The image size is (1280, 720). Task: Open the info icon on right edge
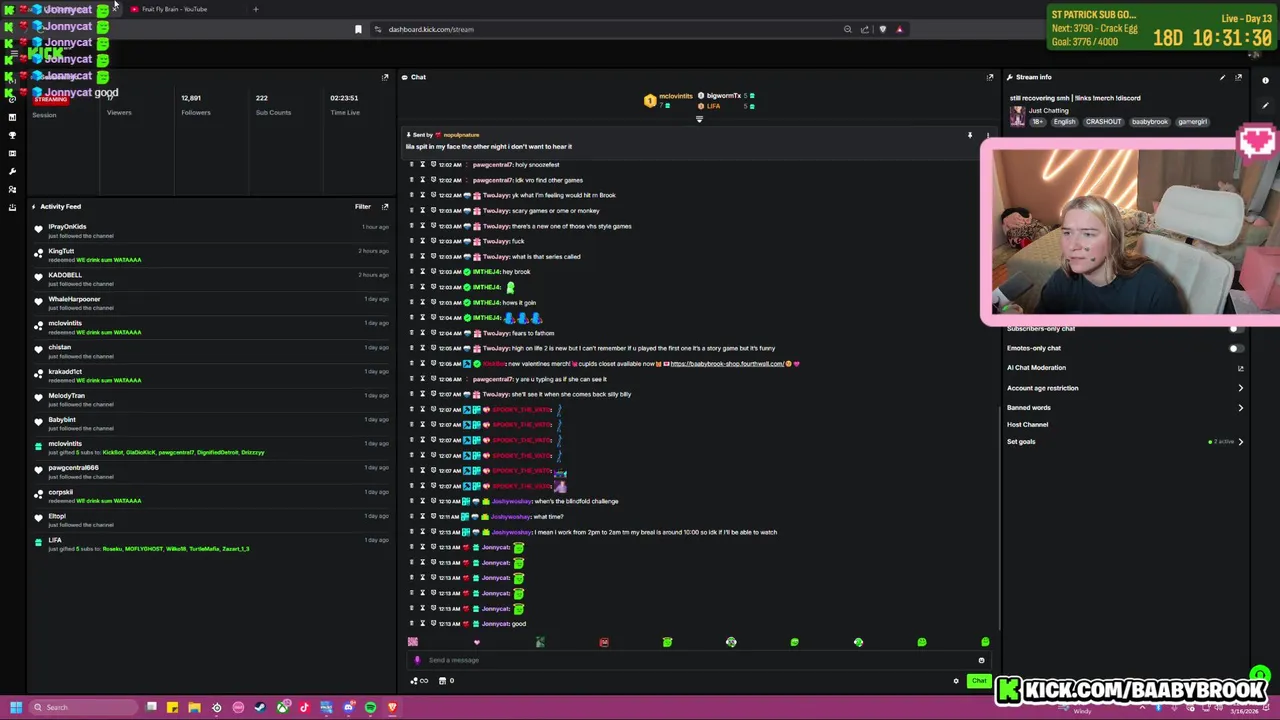coord(1265,81)
